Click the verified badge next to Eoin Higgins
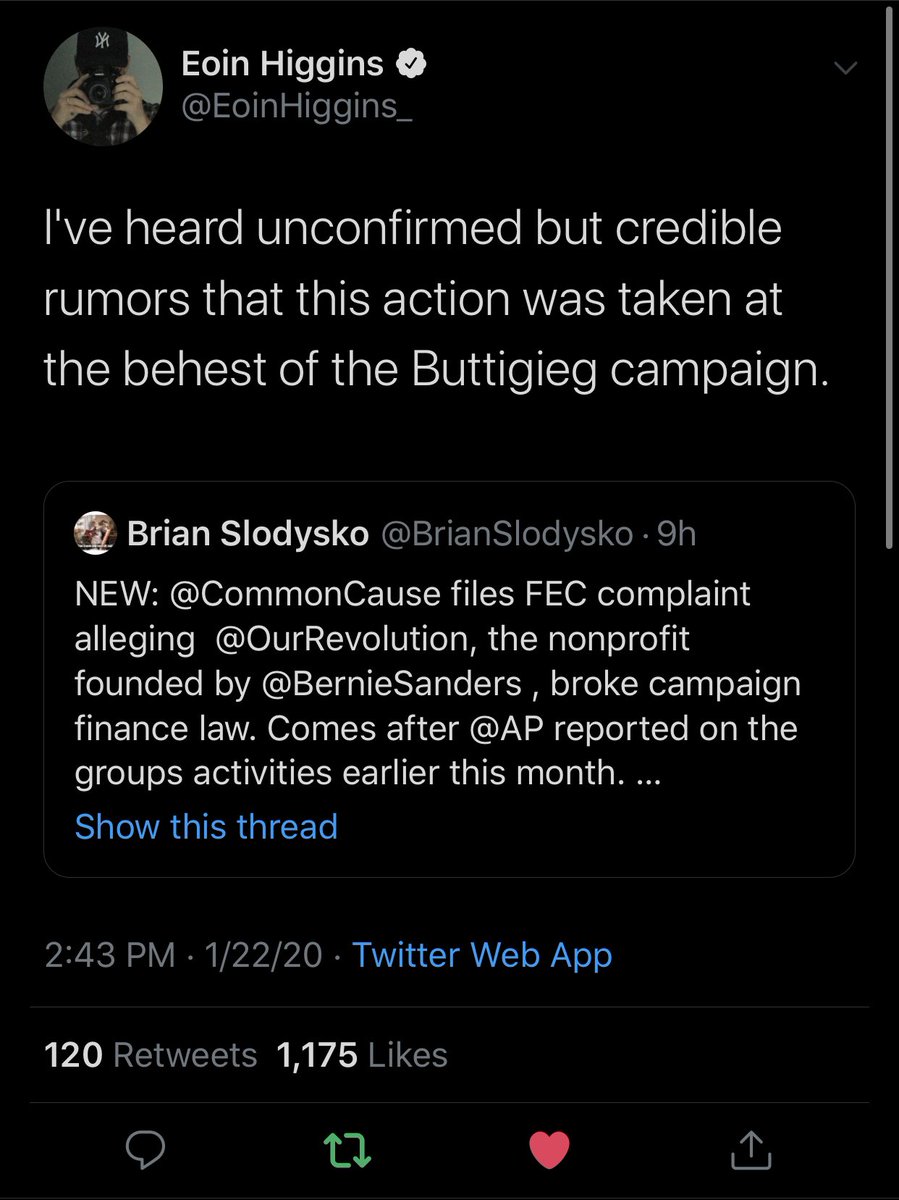 [411, 64]
